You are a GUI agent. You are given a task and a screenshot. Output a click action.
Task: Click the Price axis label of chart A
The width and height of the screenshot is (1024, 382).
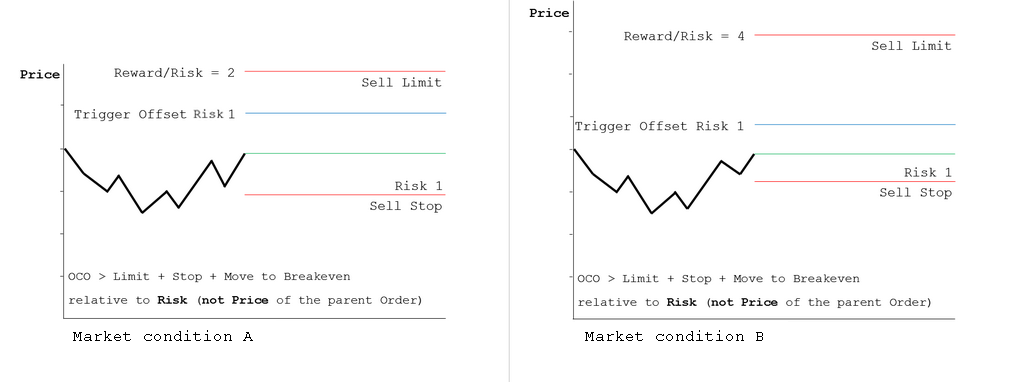[x=40, y=74]
